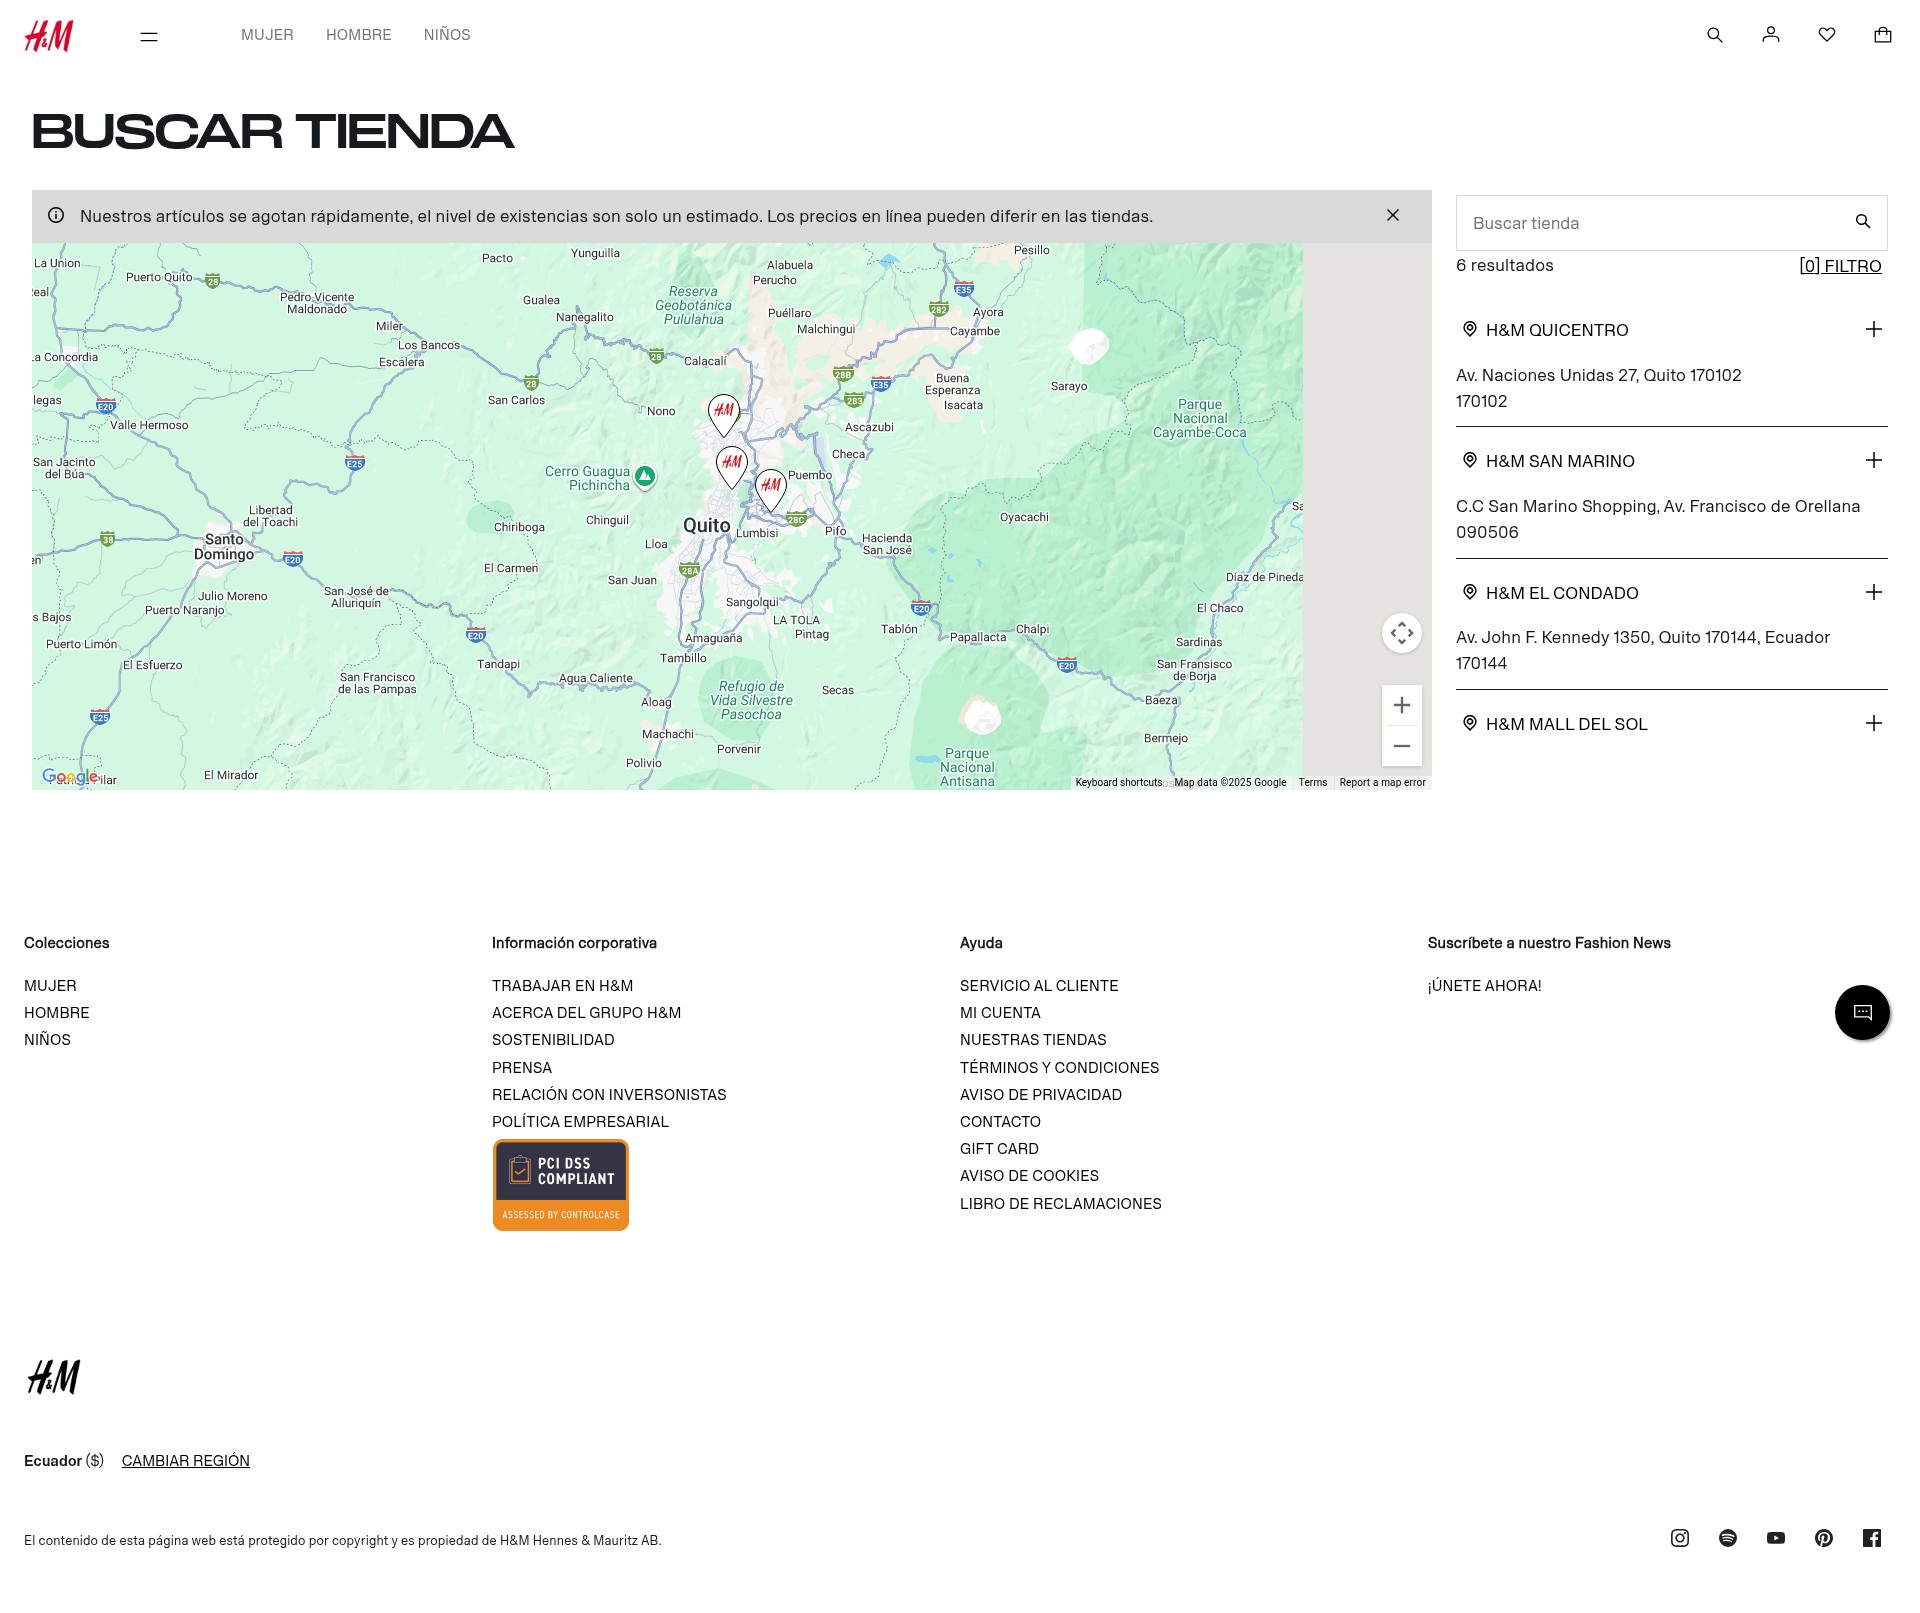
Task: Open the FILTRO filter options
Action: (1840, 266)
